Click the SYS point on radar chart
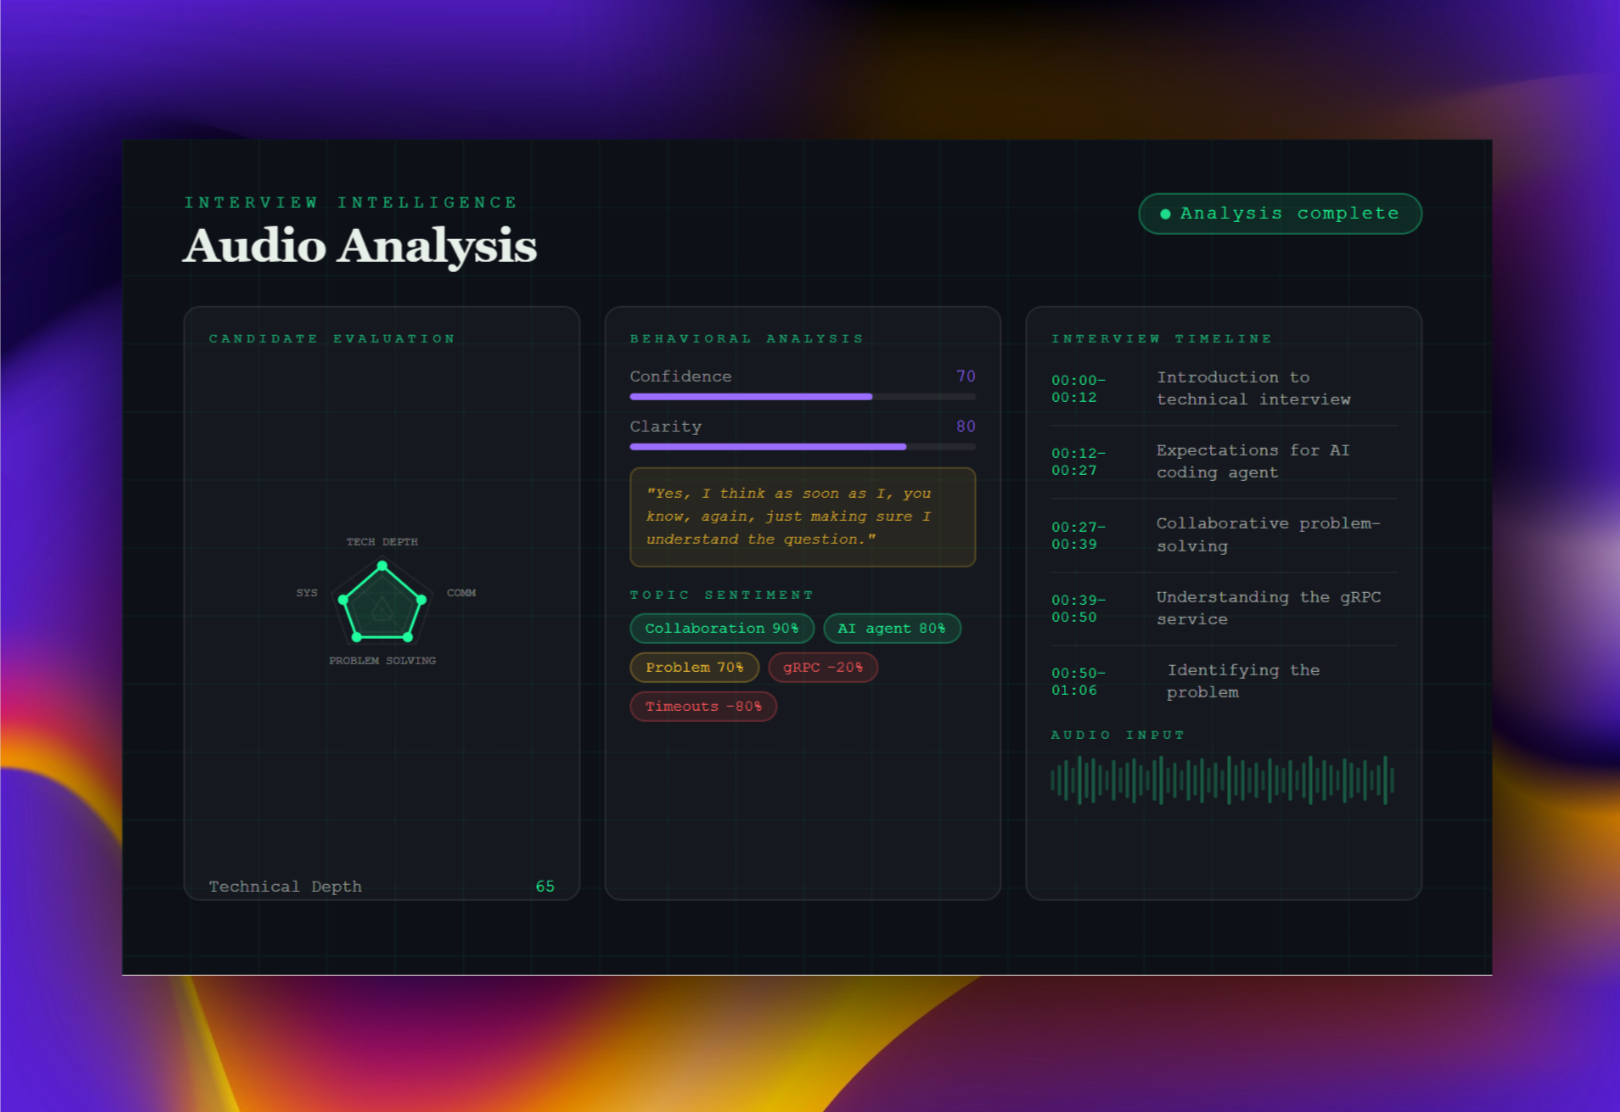1620x1112 pixels. [343, 600]
